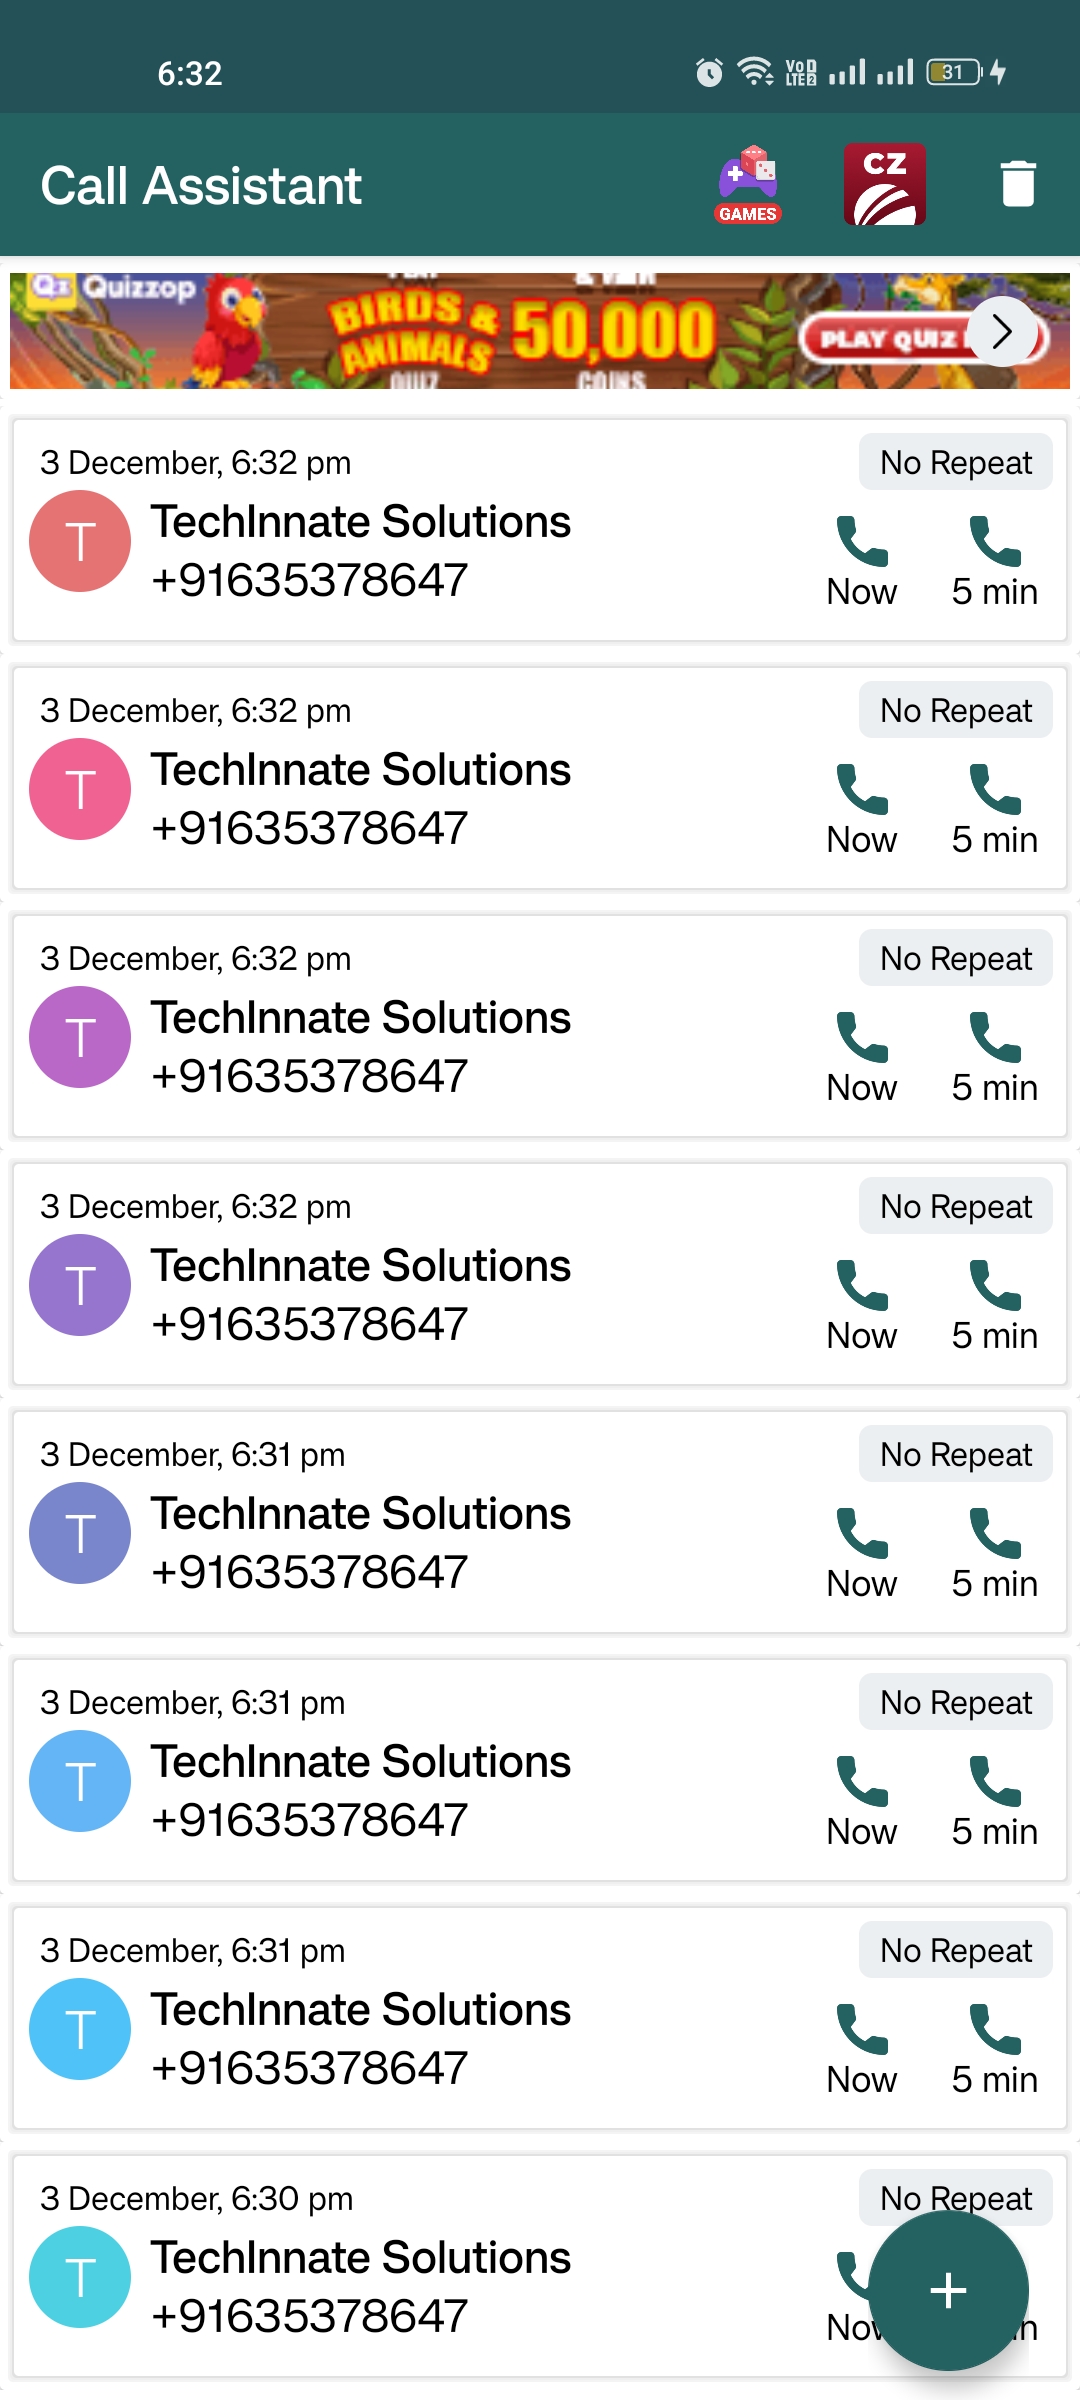Open the Games controller icon
This screenshot has width=1080, height=2400.
(x=748, y=185)
